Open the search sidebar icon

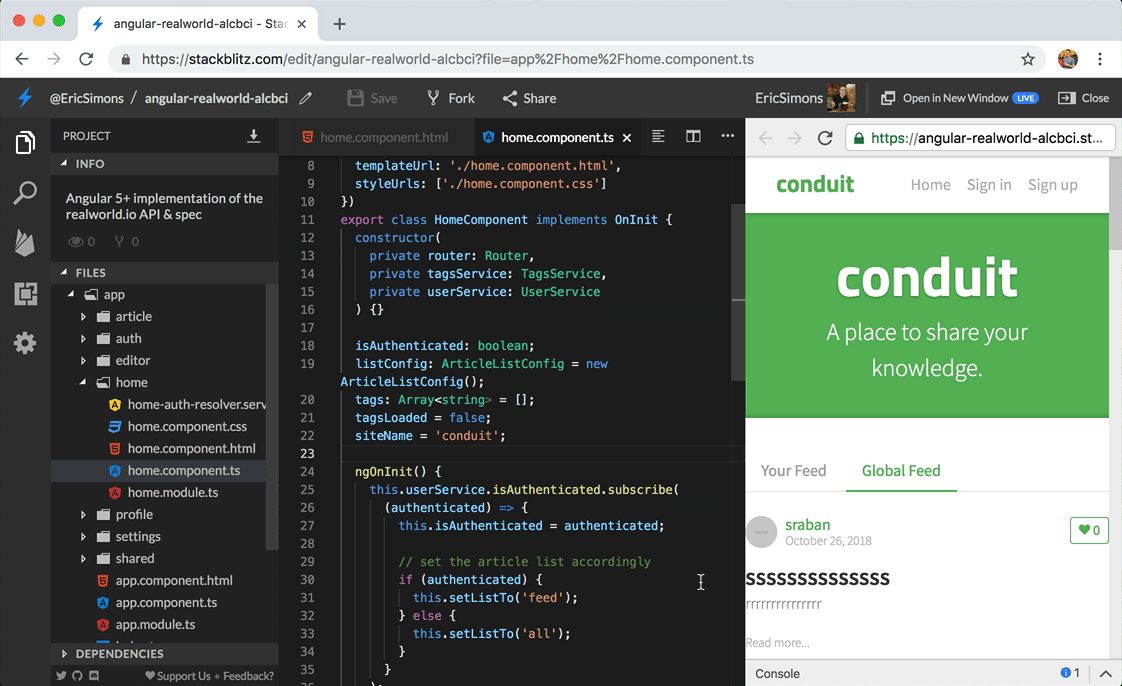click(25, 192)
